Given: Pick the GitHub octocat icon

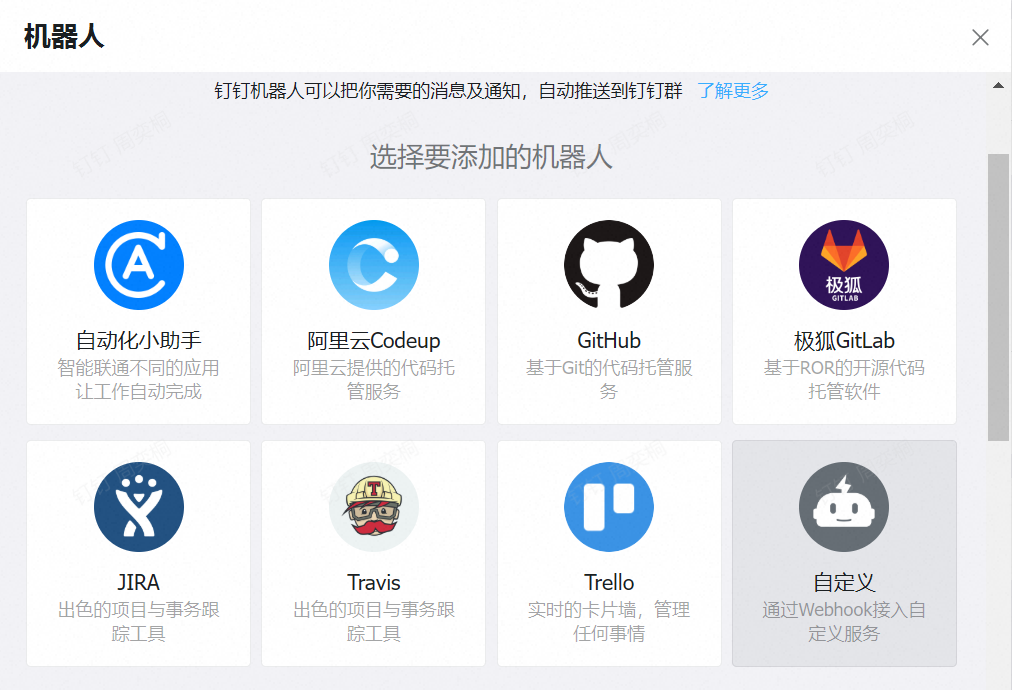Looking at the screenshot, I should coord(609,265).
